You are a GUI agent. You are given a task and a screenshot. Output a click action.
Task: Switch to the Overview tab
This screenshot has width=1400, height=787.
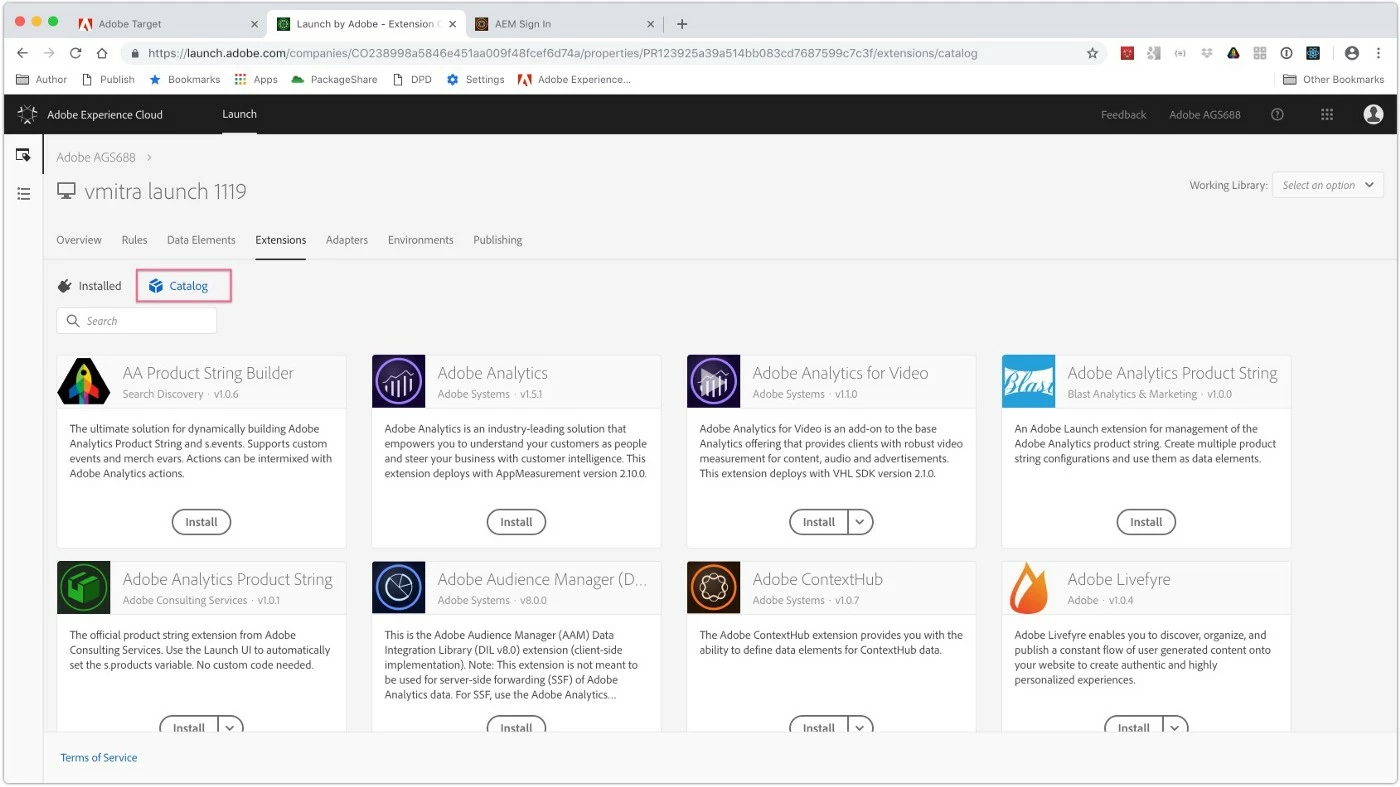[x=79, y=240]
